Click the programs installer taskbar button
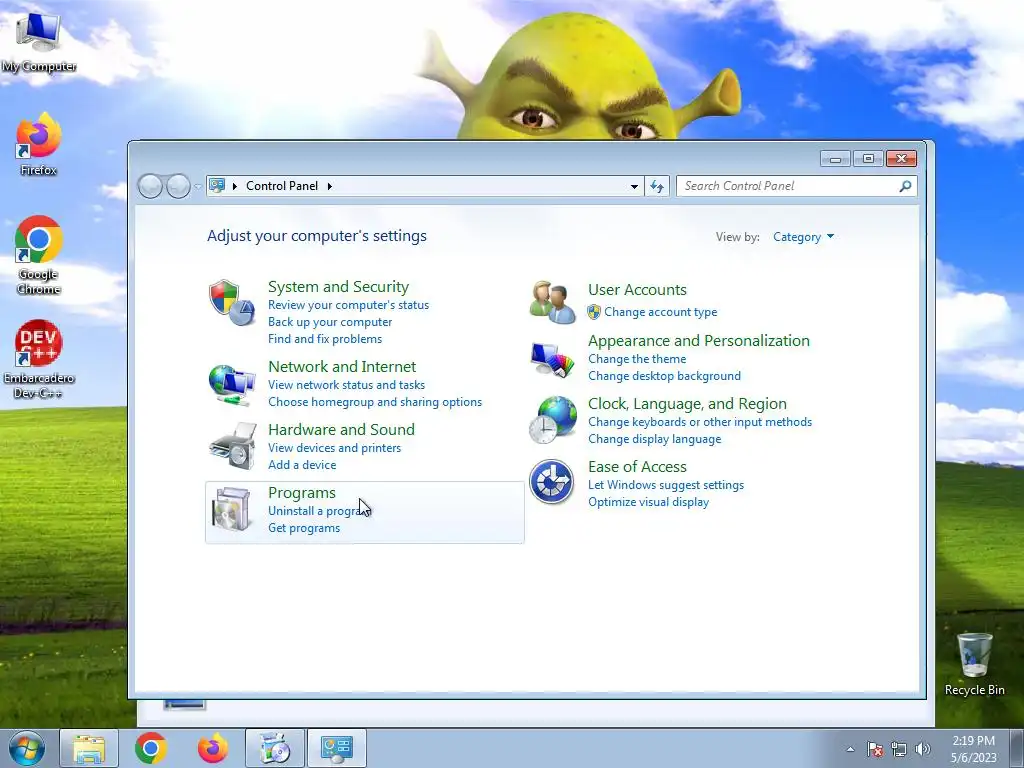The image size is (1024, 768). 275,748
